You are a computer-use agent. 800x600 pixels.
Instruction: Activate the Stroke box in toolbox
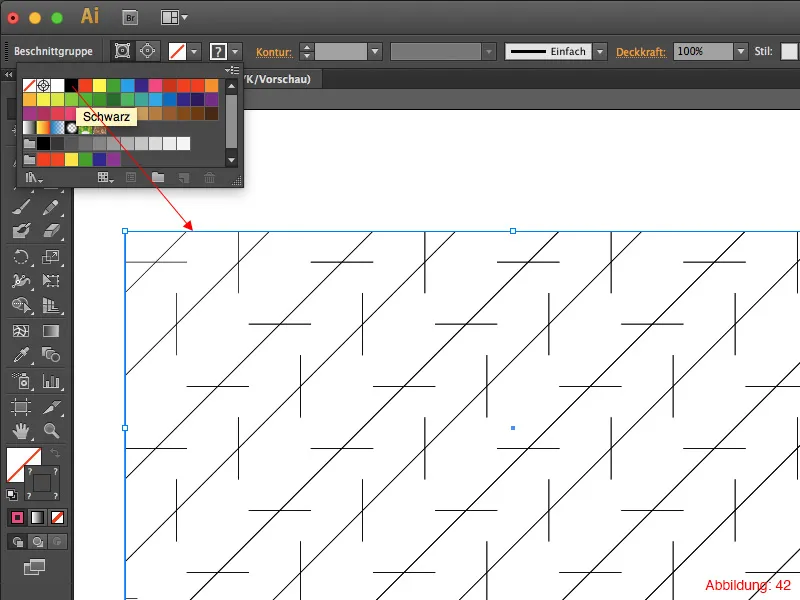click(x=42, y=483)
